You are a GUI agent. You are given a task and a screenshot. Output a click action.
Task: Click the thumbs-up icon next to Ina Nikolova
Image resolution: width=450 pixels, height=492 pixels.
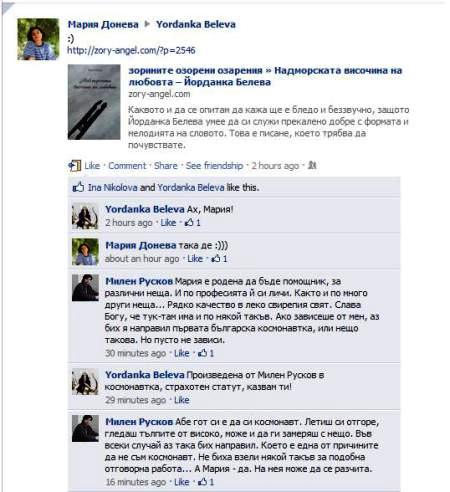(x=78, y=187)
